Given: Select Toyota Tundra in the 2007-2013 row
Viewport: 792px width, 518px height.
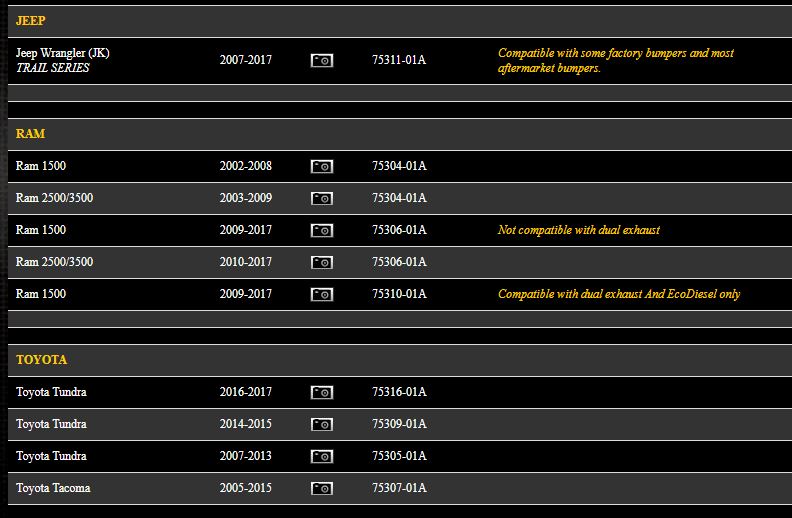Looking at the screenshot, I should [51, 456].
